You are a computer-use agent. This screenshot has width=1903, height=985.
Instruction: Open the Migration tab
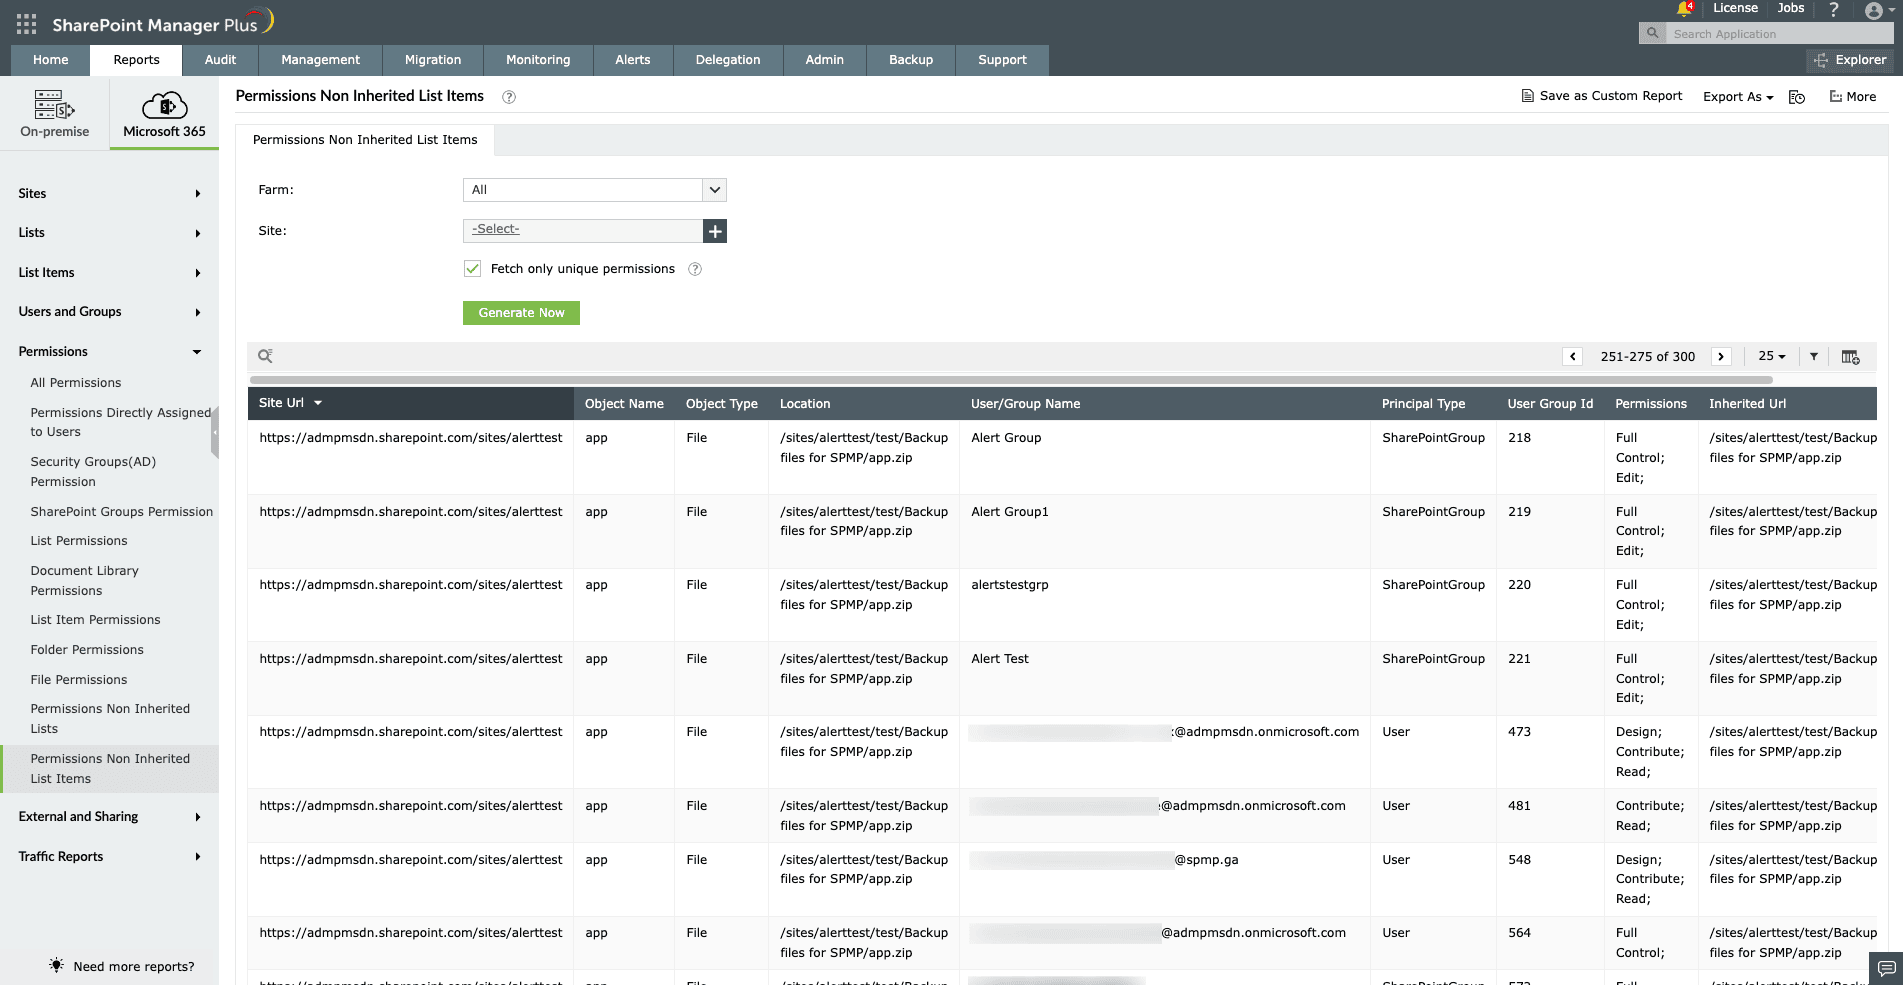click(x=433, y=60)
